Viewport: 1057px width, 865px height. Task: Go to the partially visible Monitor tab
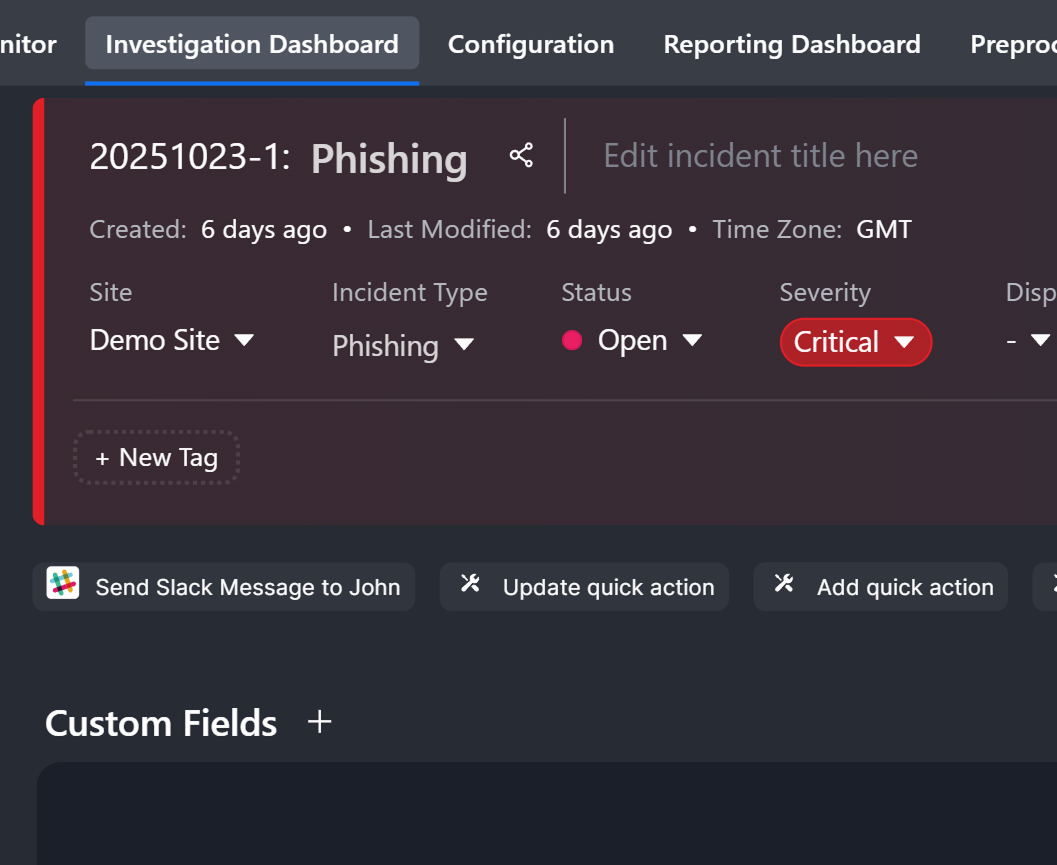[x=28, y=45]
